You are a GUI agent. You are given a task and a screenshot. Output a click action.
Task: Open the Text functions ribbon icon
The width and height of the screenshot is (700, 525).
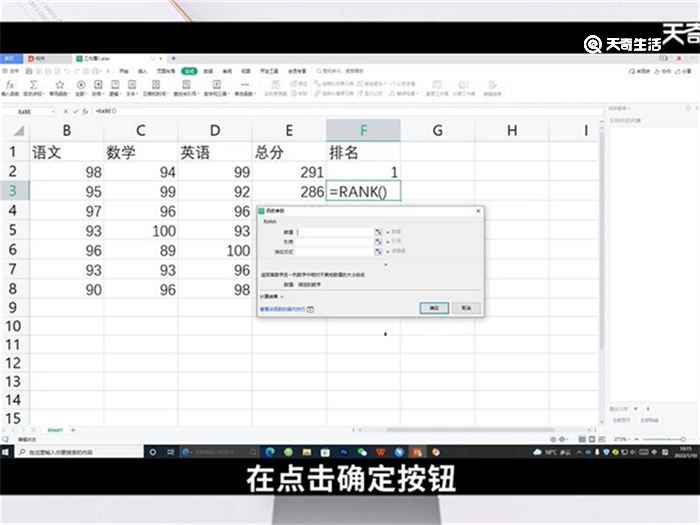click(132, 85)
